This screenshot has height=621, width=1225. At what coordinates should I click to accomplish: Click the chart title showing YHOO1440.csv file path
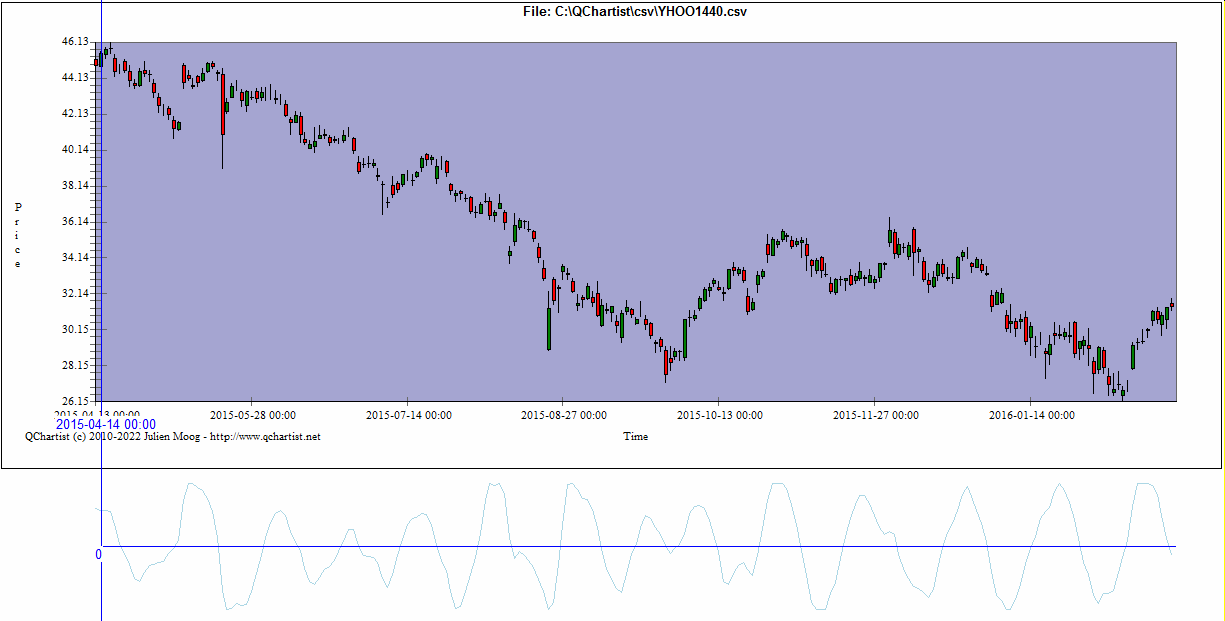click(635, 12)
